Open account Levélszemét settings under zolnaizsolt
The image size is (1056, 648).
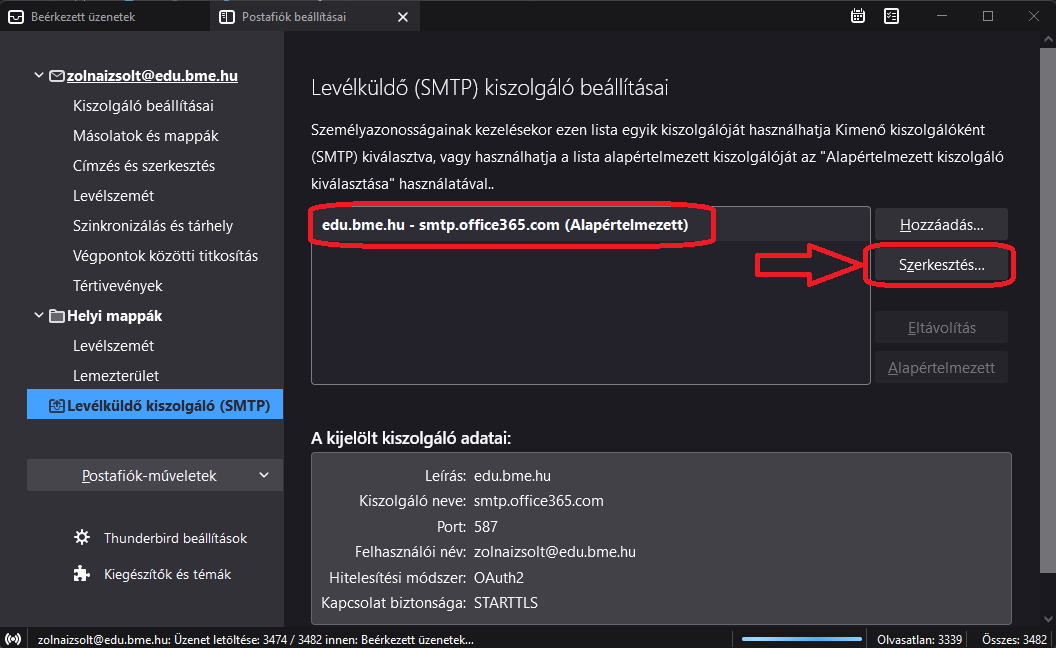(113, 196)
